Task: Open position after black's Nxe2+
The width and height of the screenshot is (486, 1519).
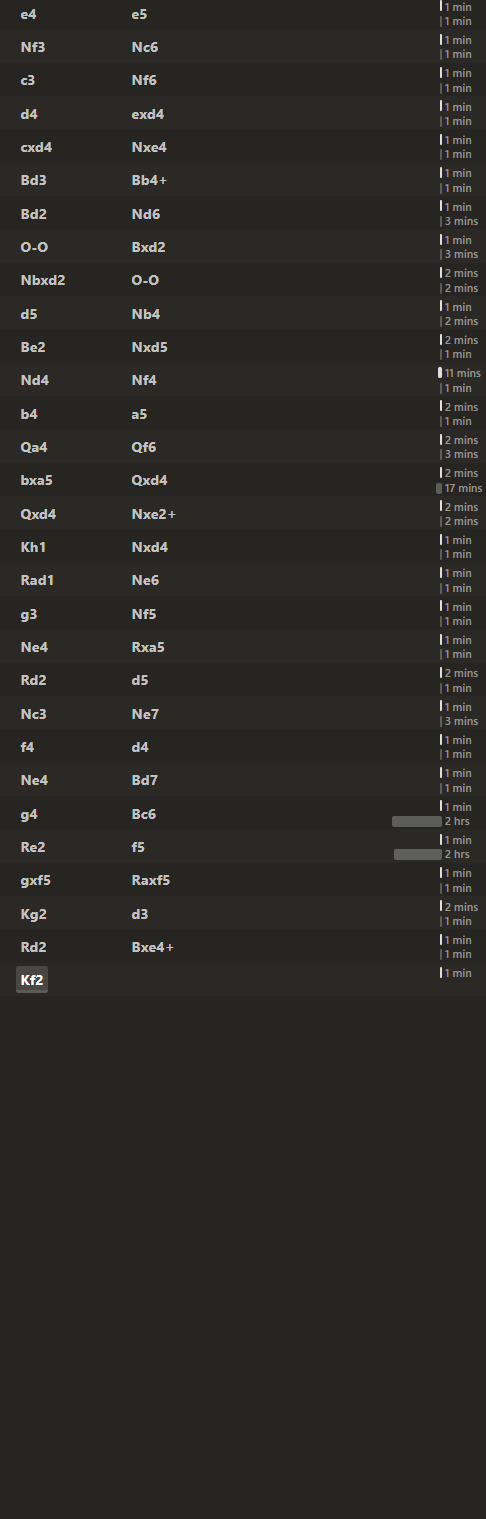Action: (154, 514)
